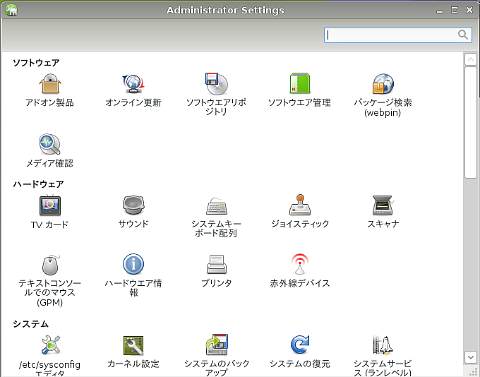Open ハードウエア情報 hardware information

click(133, 275)
